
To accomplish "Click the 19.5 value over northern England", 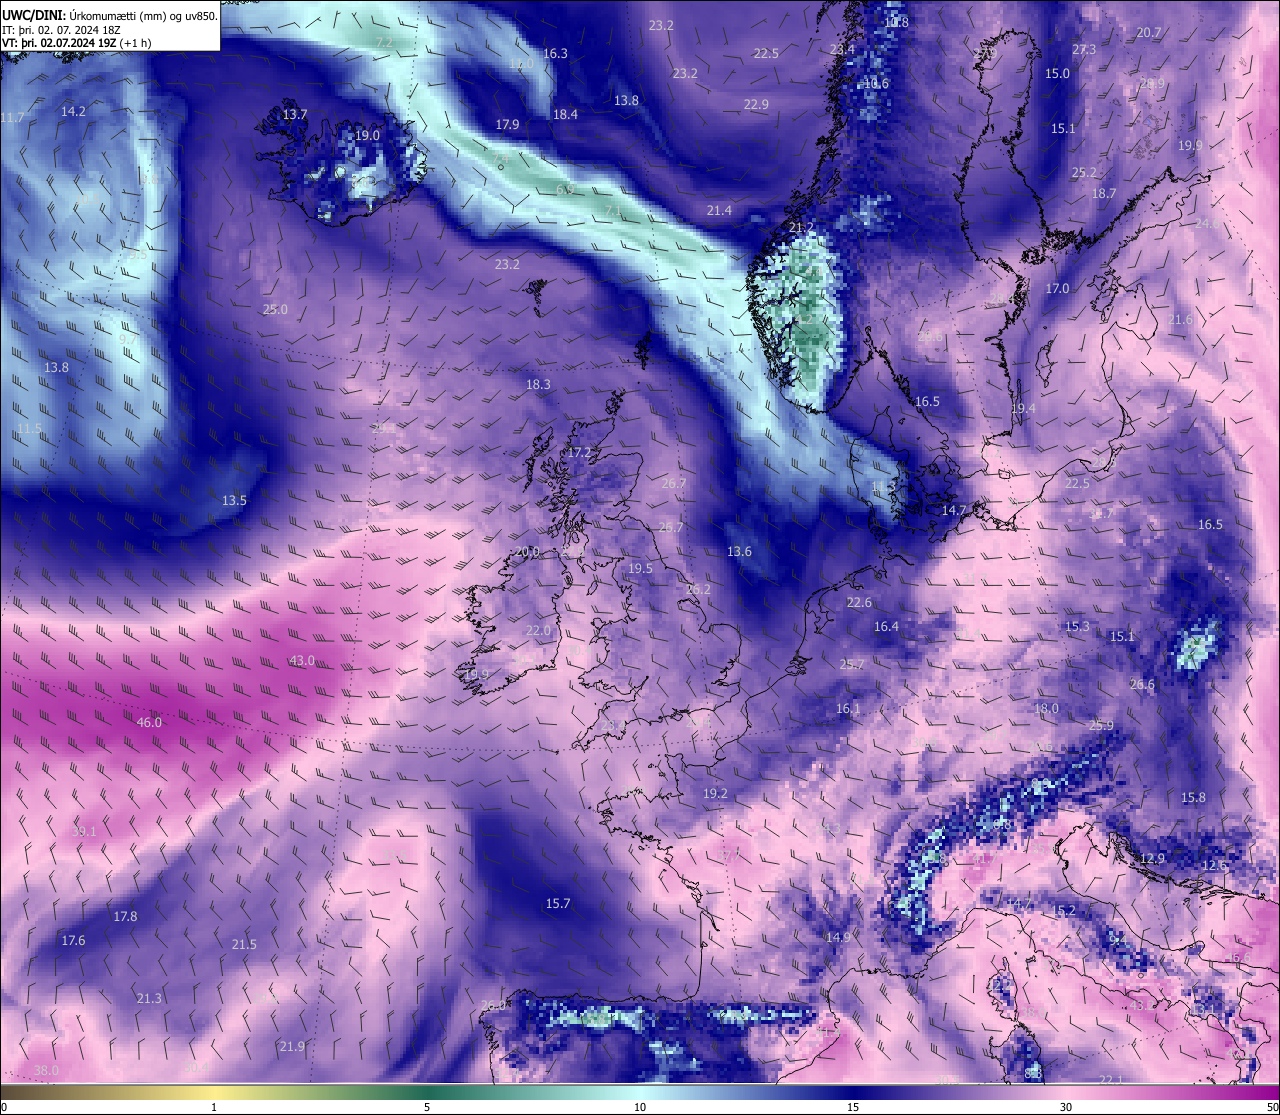I will 640,569.
